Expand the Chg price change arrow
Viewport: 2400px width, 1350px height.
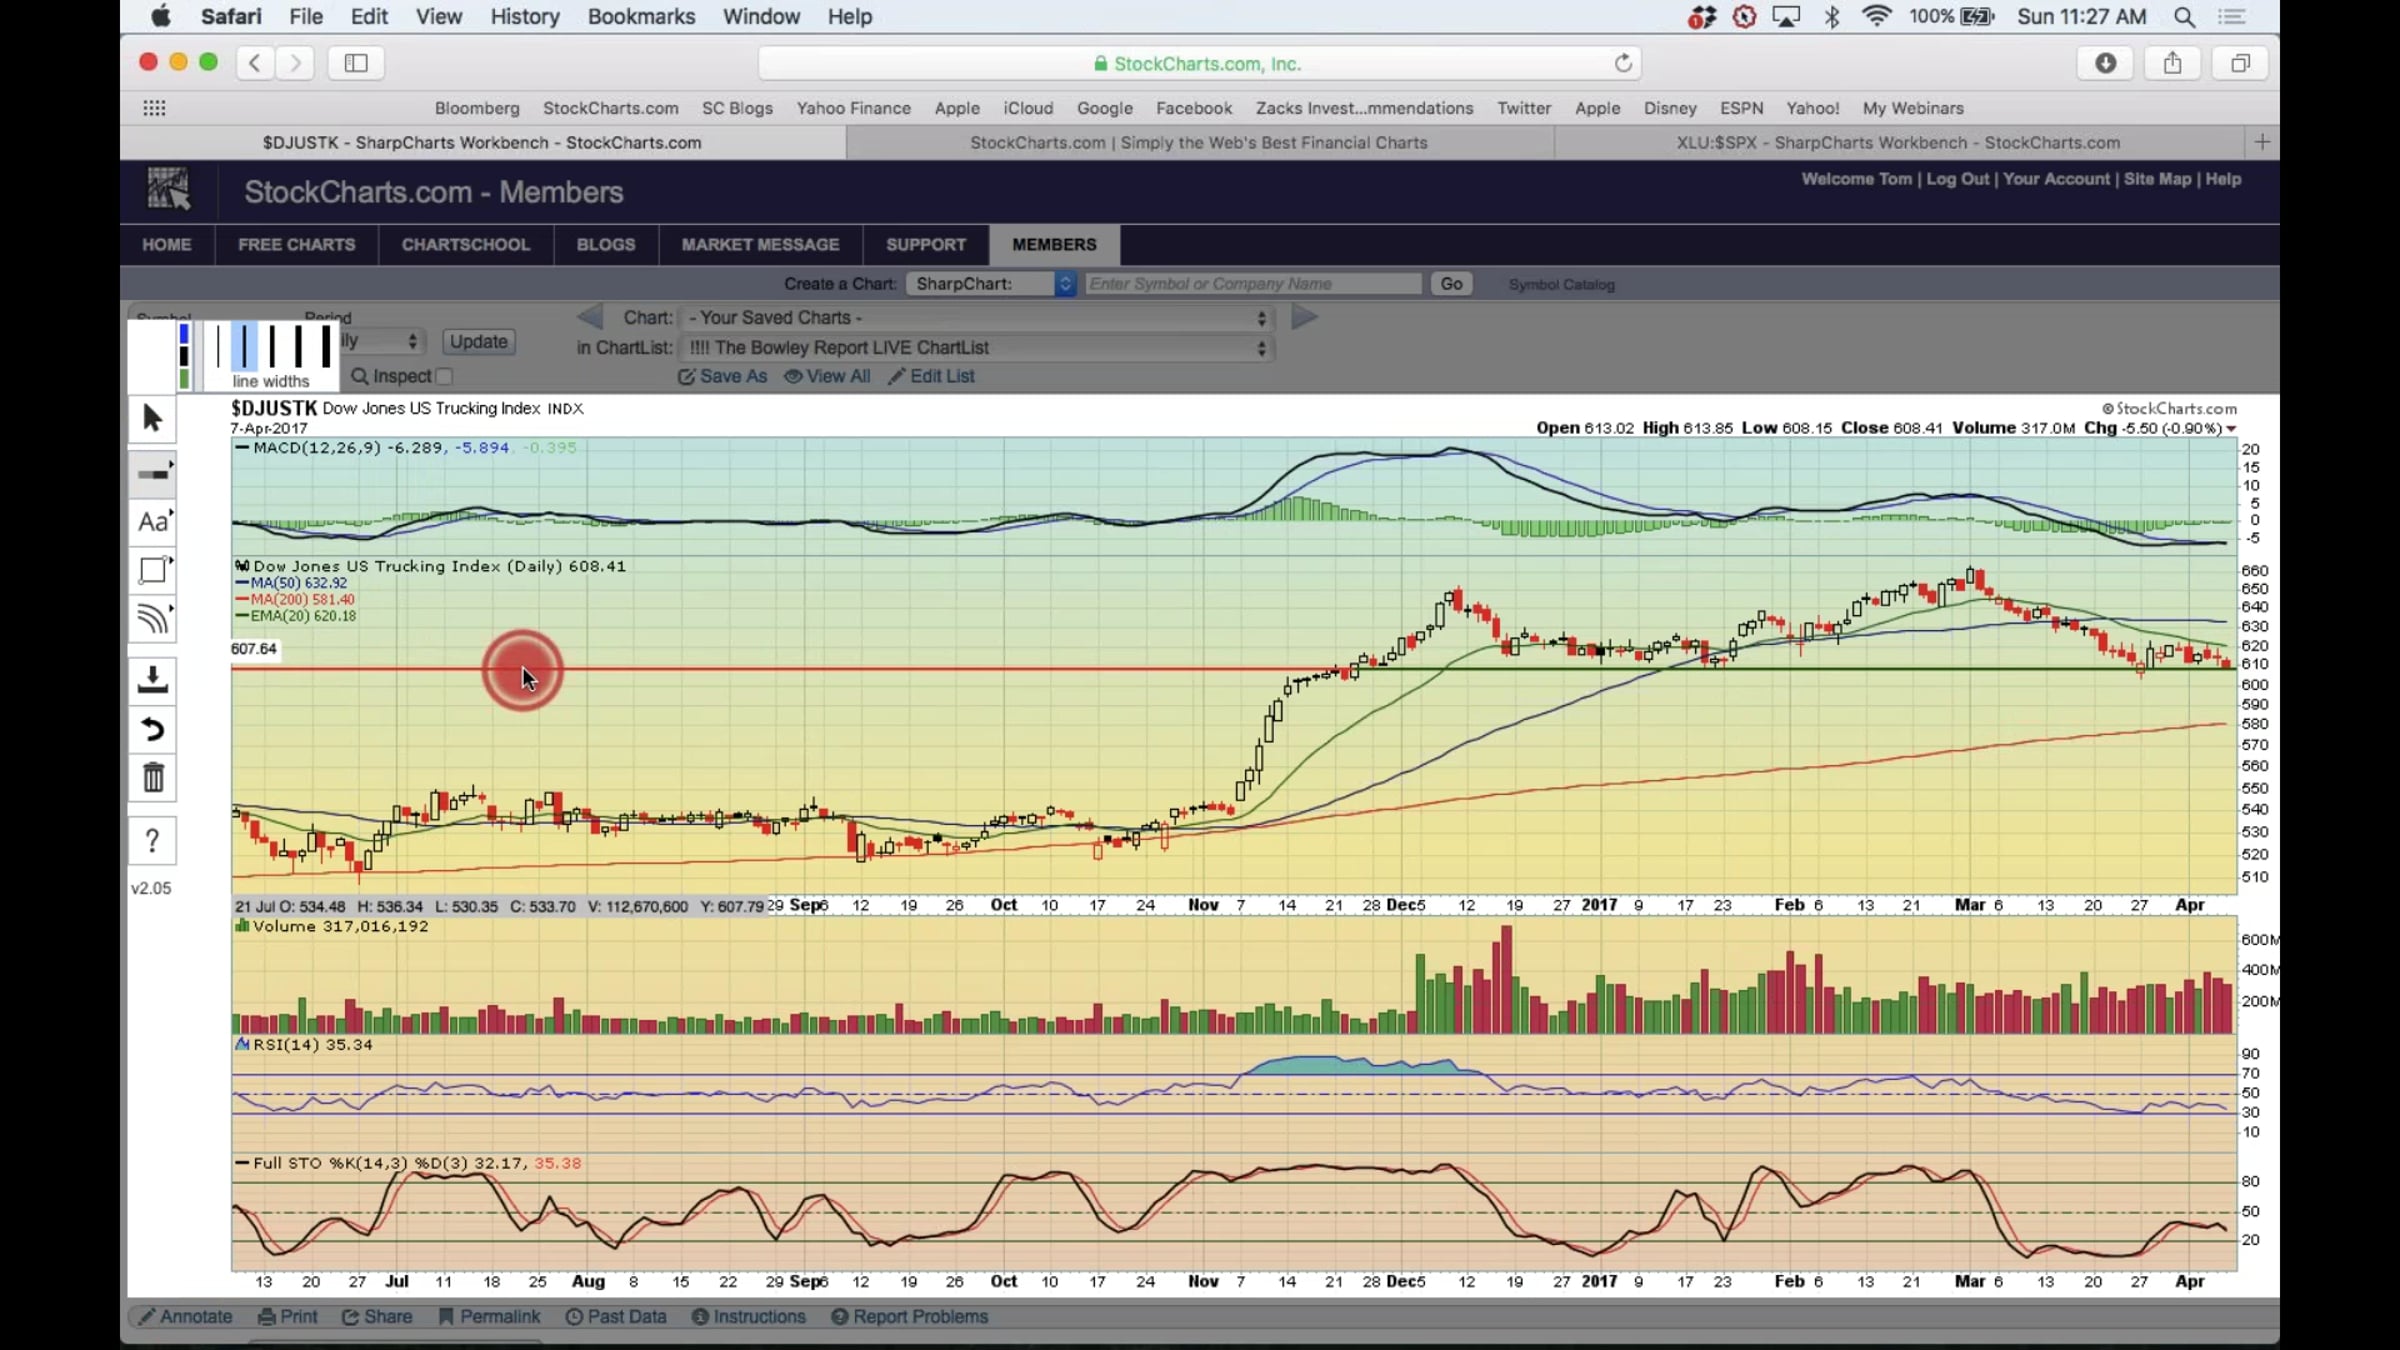[x=2231, y=429]
